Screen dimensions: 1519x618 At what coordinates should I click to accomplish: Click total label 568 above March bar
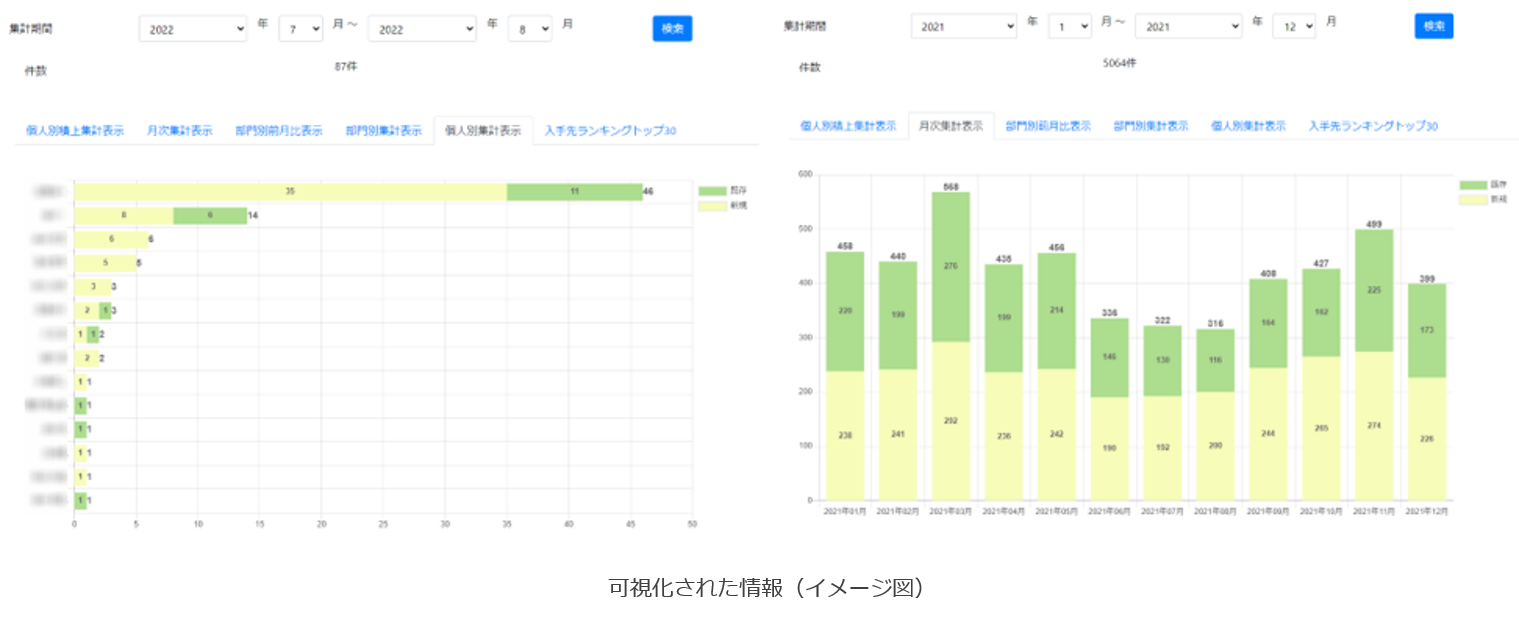pyautogui.click(x=950, y=186)
